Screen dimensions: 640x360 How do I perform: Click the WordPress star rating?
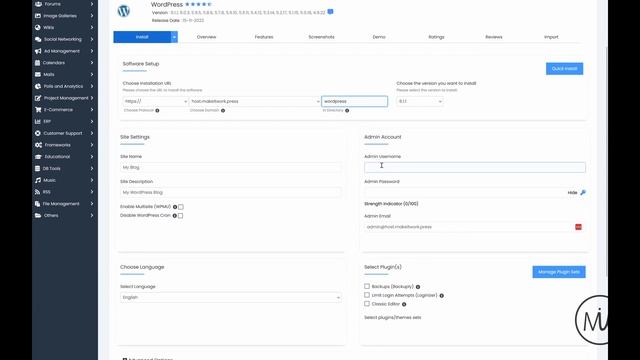(198, 4)
